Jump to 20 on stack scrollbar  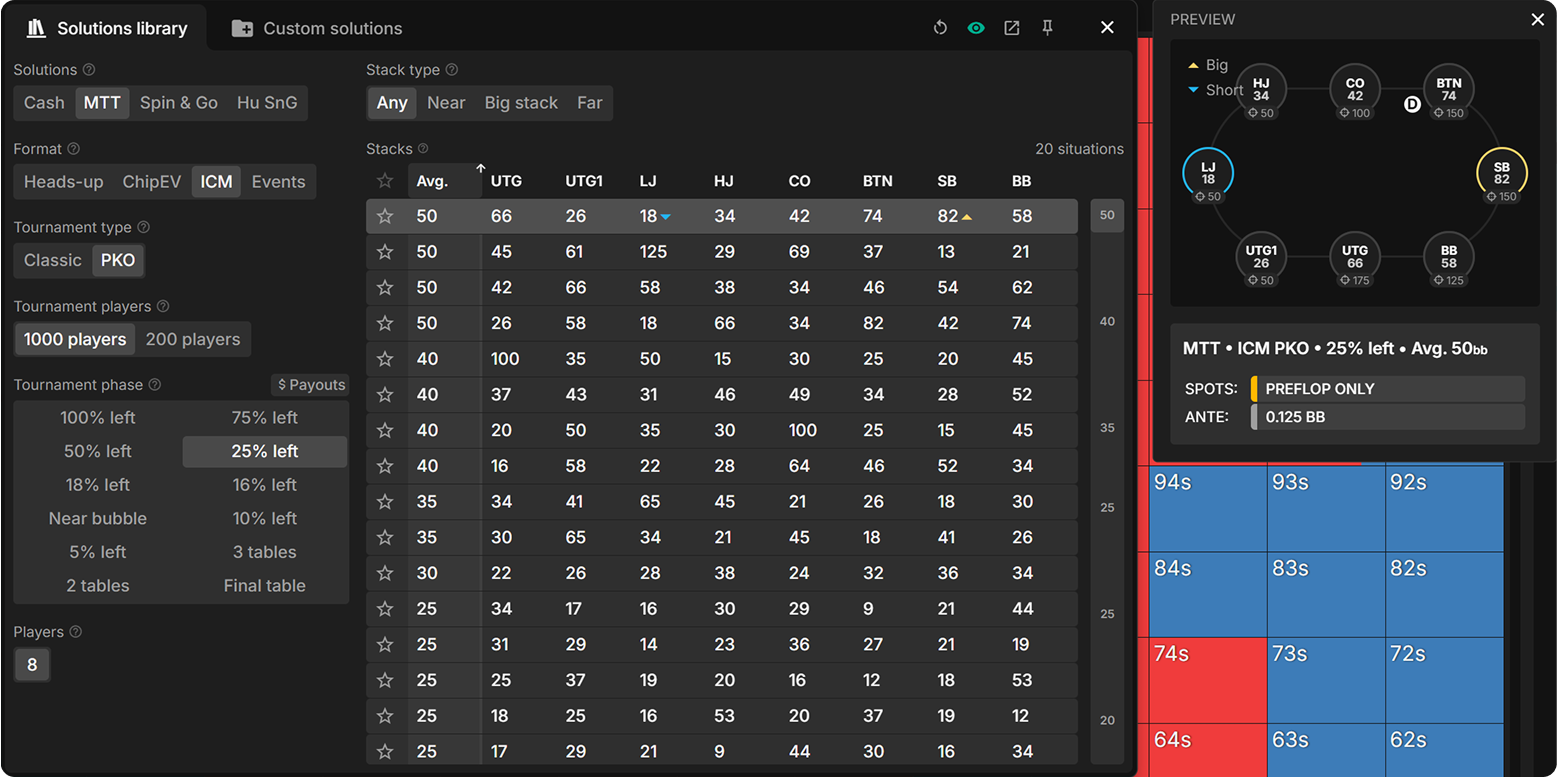[x=1107, y=720]
